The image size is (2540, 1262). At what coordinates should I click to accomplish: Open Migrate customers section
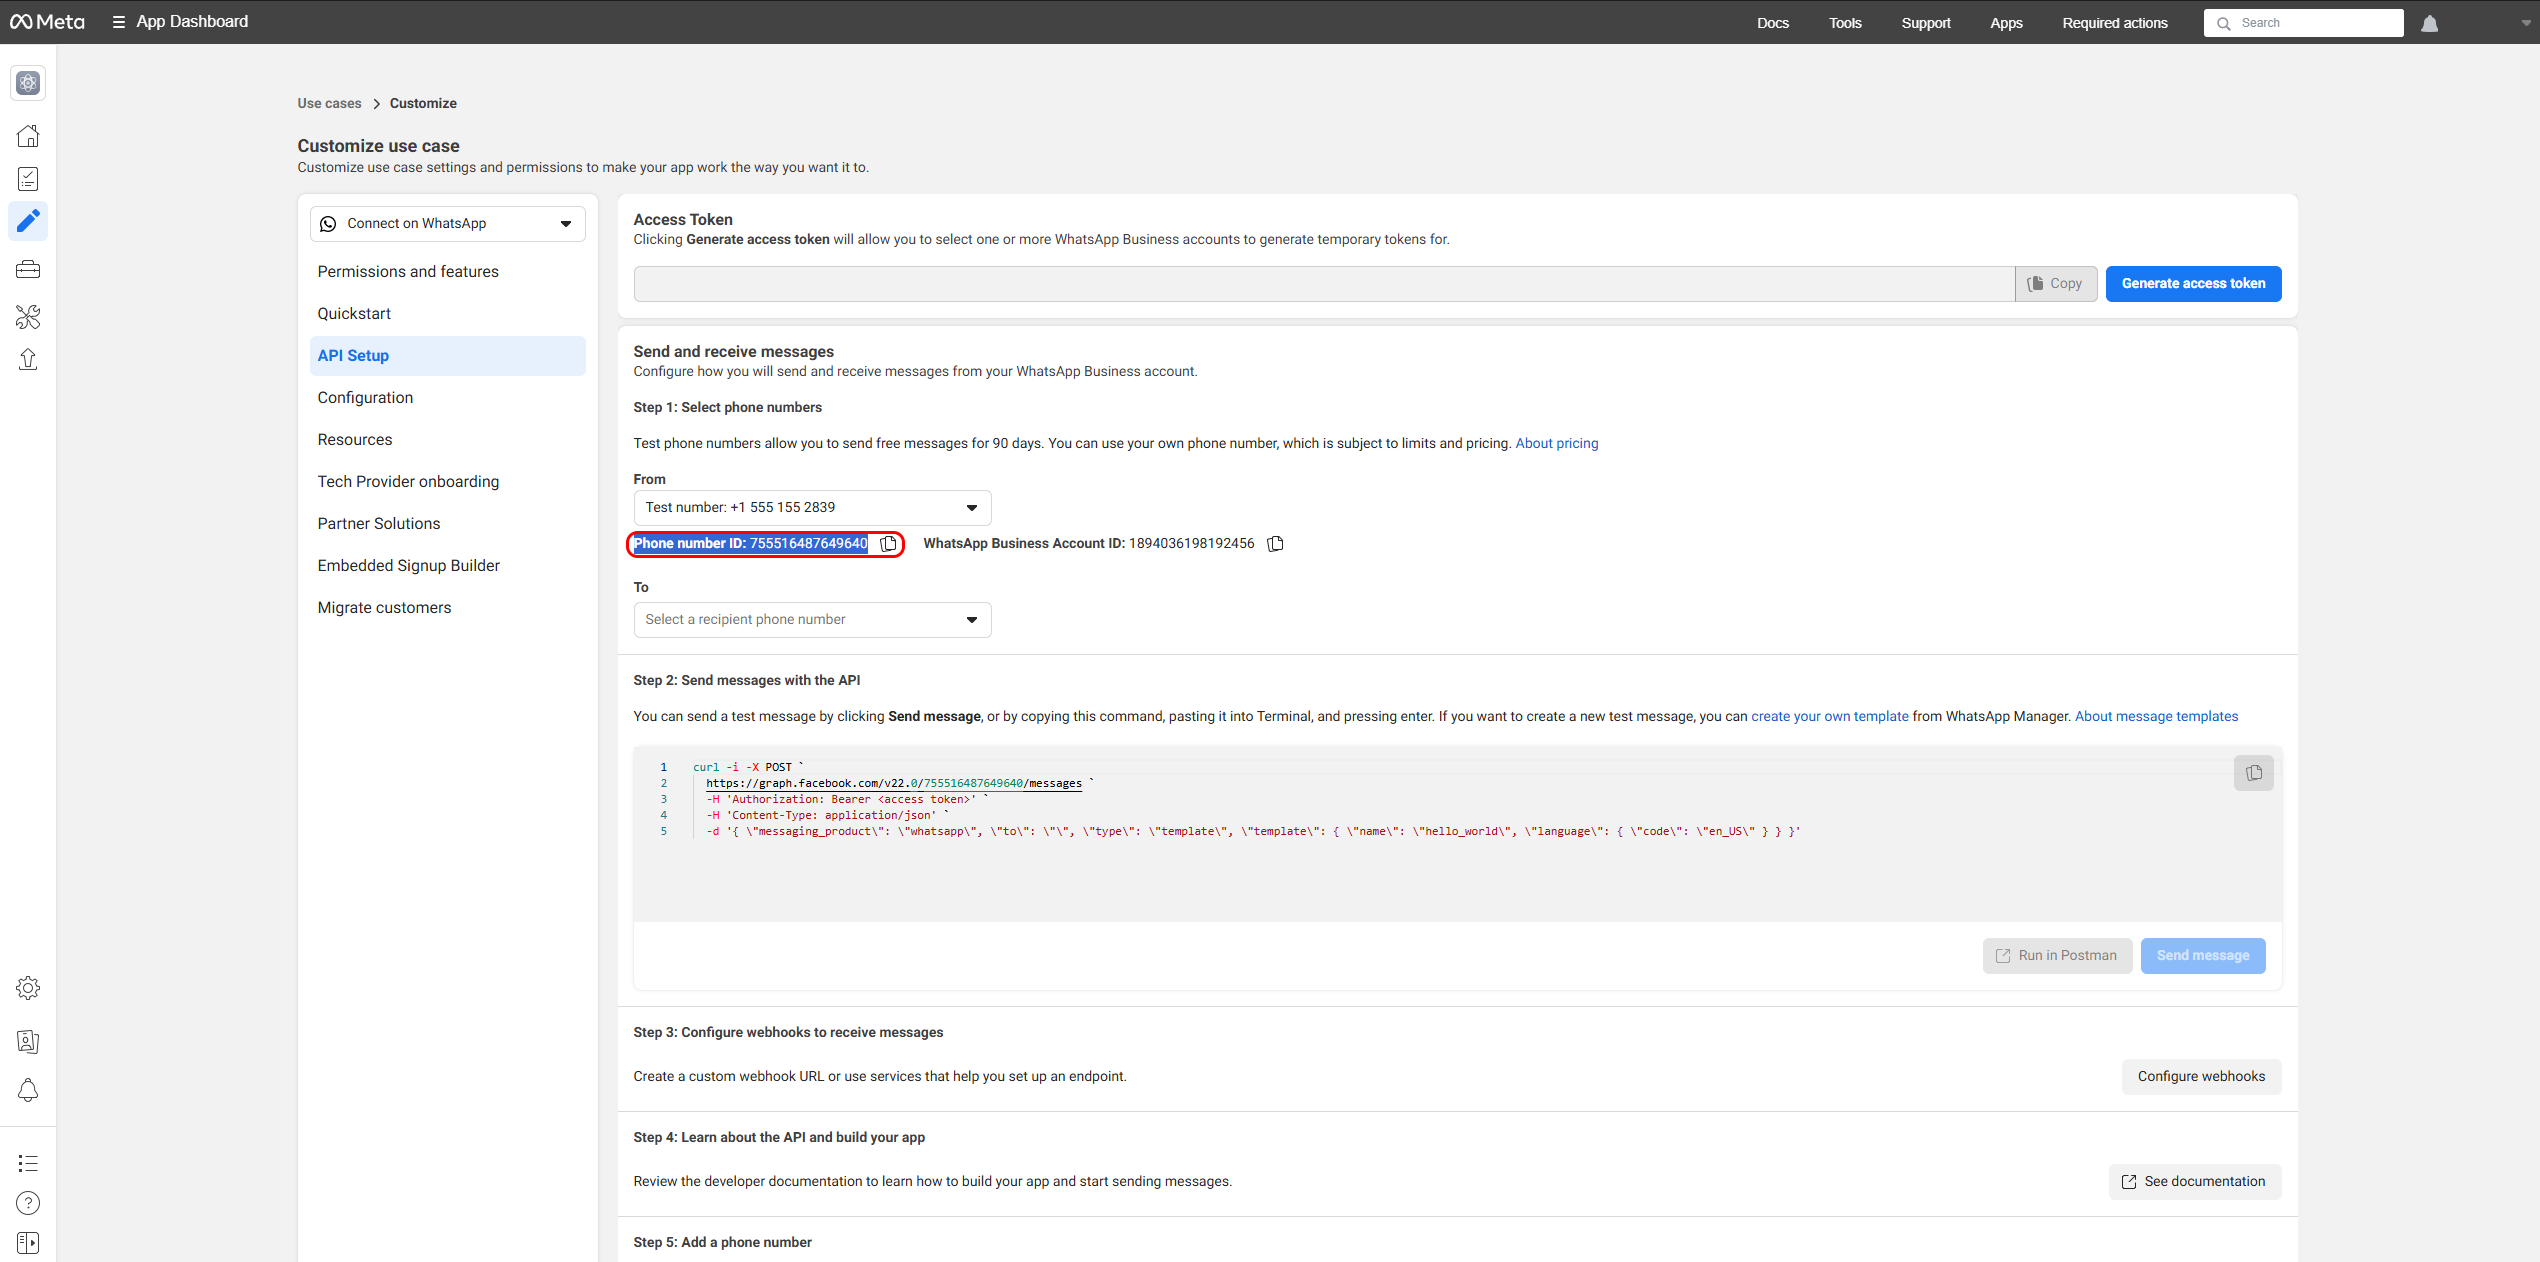coord(448,608)
